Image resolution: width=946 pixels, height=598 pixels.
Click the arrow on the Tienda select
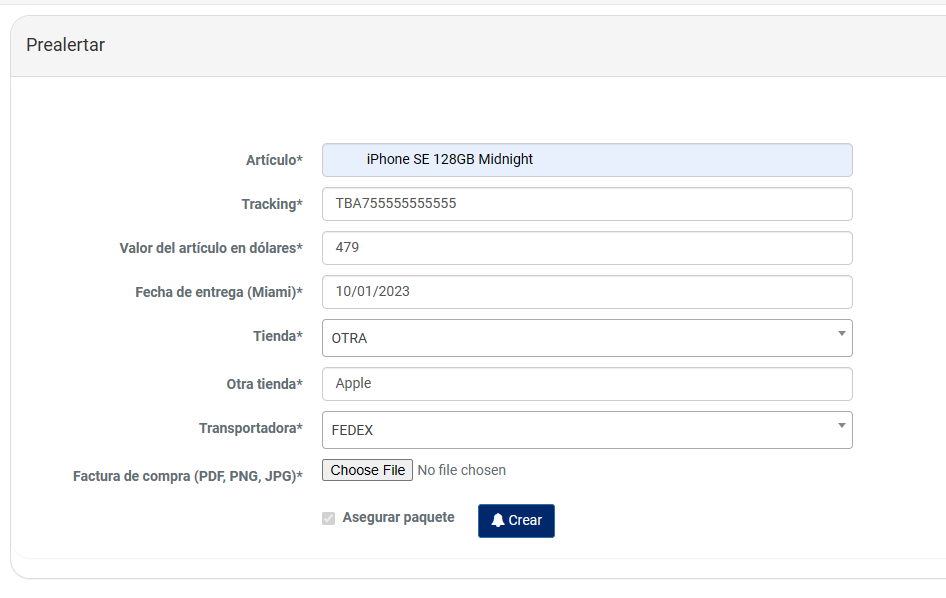[841, 334]
